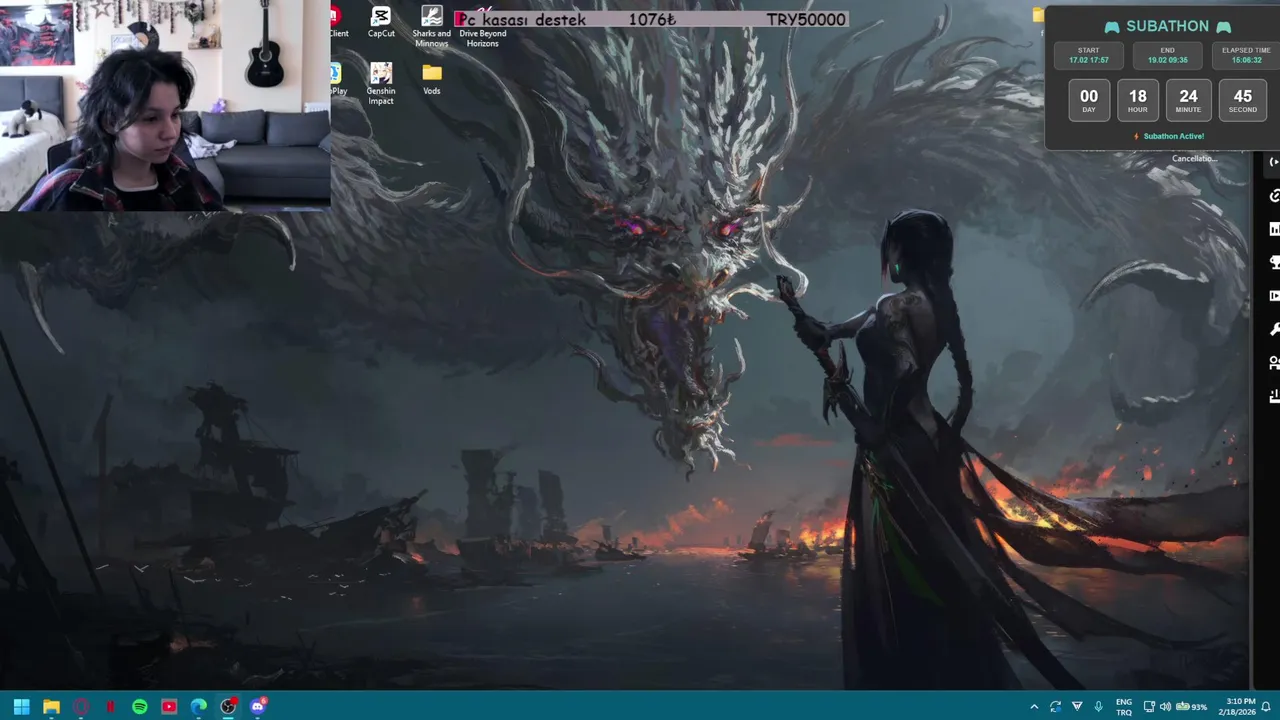
Task: Open the YouTube app in the taskbar
Action: (169, 706)
